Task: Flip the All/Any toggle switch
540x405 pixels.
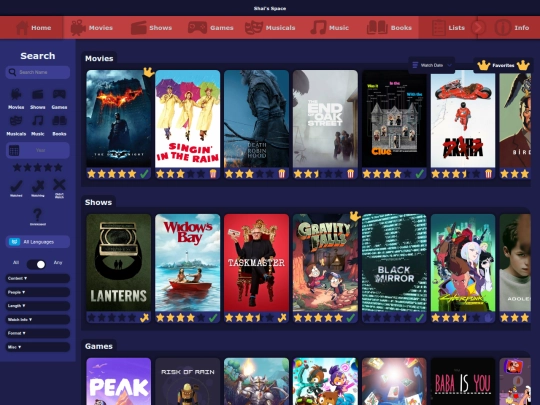Action: [37, 264]
